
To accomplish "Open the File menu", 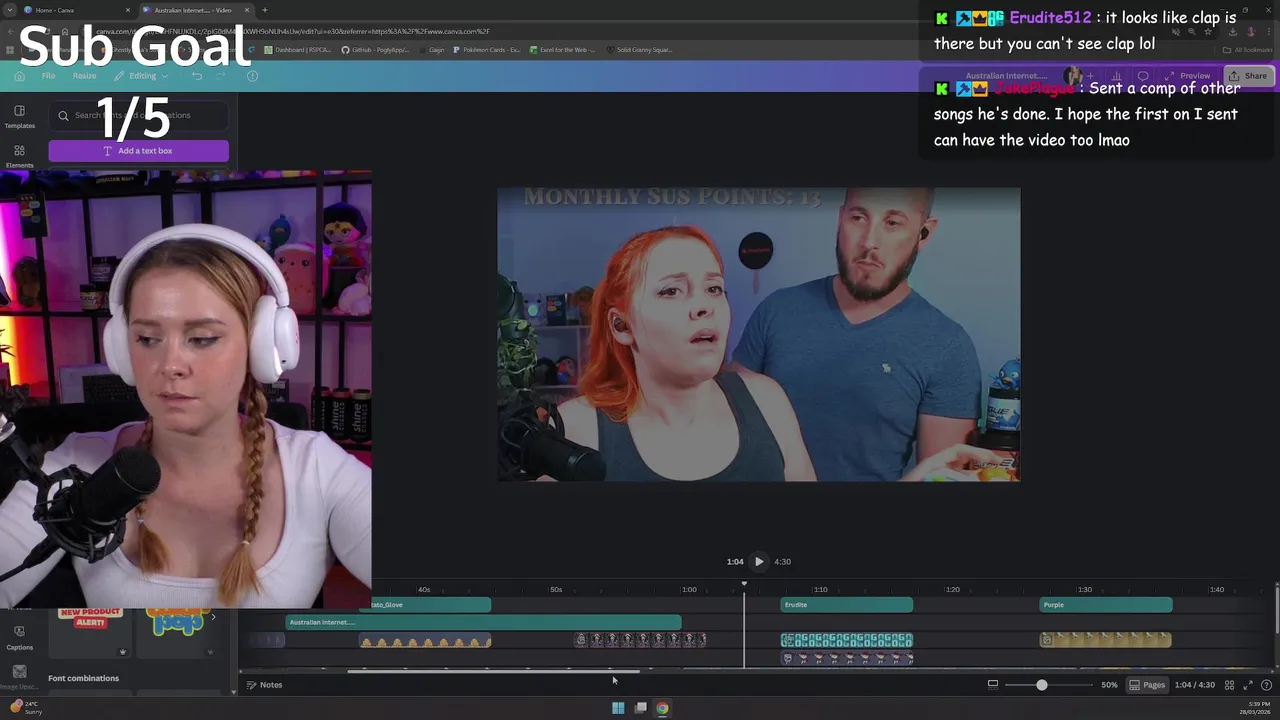I will tap(48, 76).
